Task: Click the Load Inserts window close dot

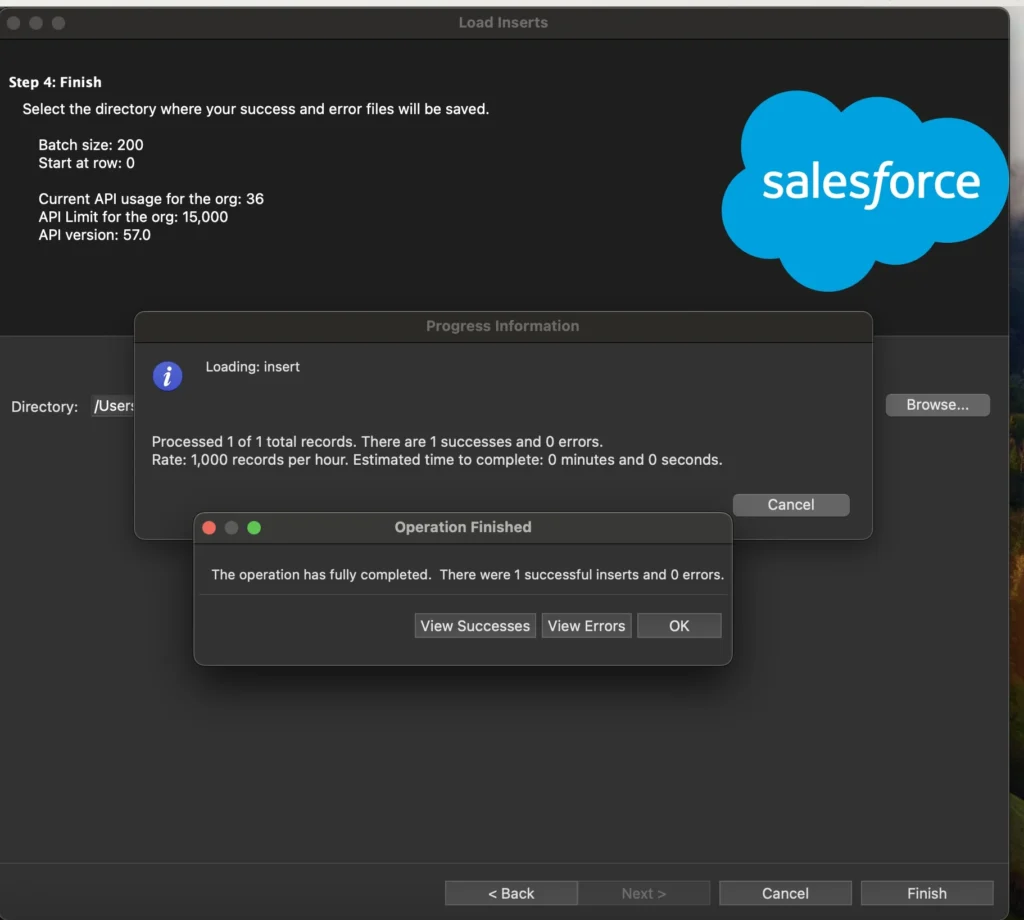Action: point(13,23)
